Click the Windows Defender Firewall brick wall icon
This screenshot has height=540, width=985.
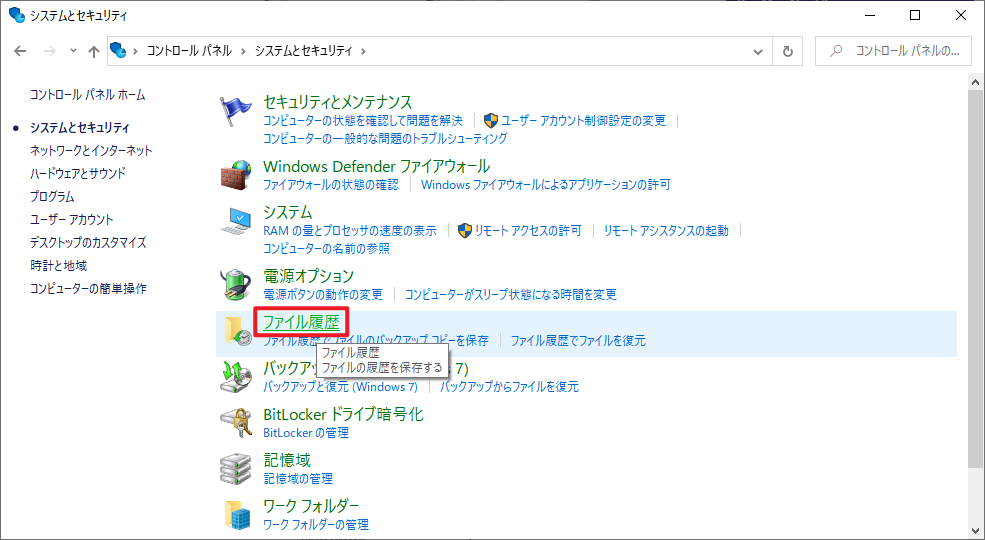236,175
